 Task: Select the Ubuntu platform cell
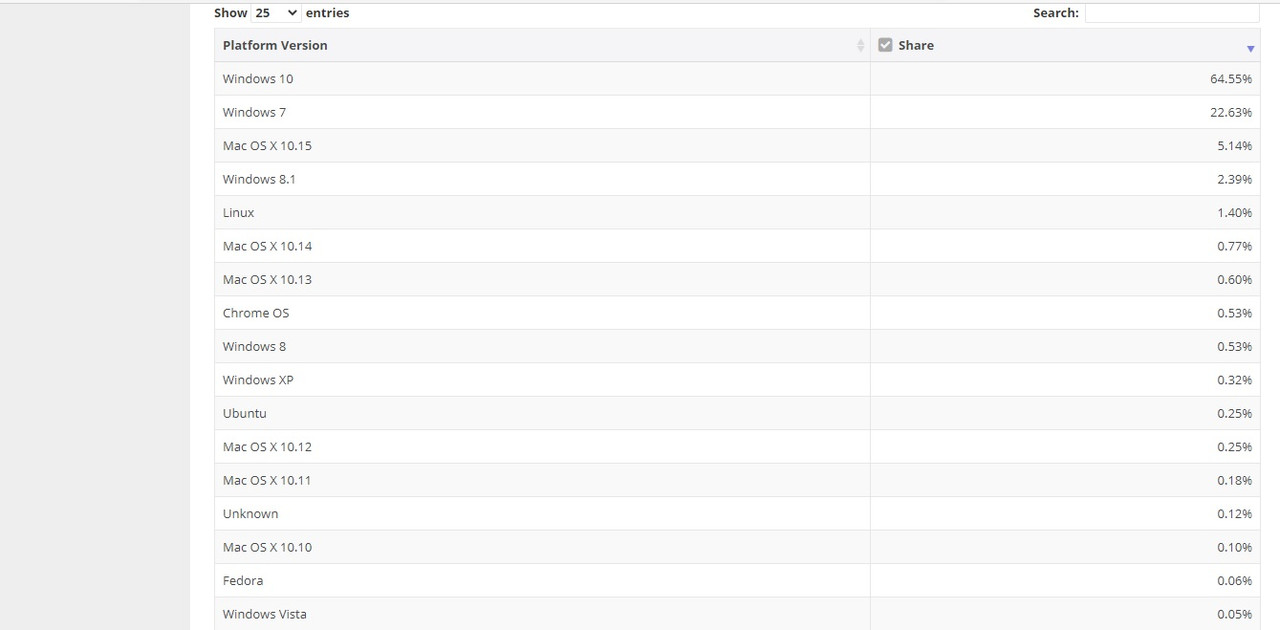click(x=542, y=414)
